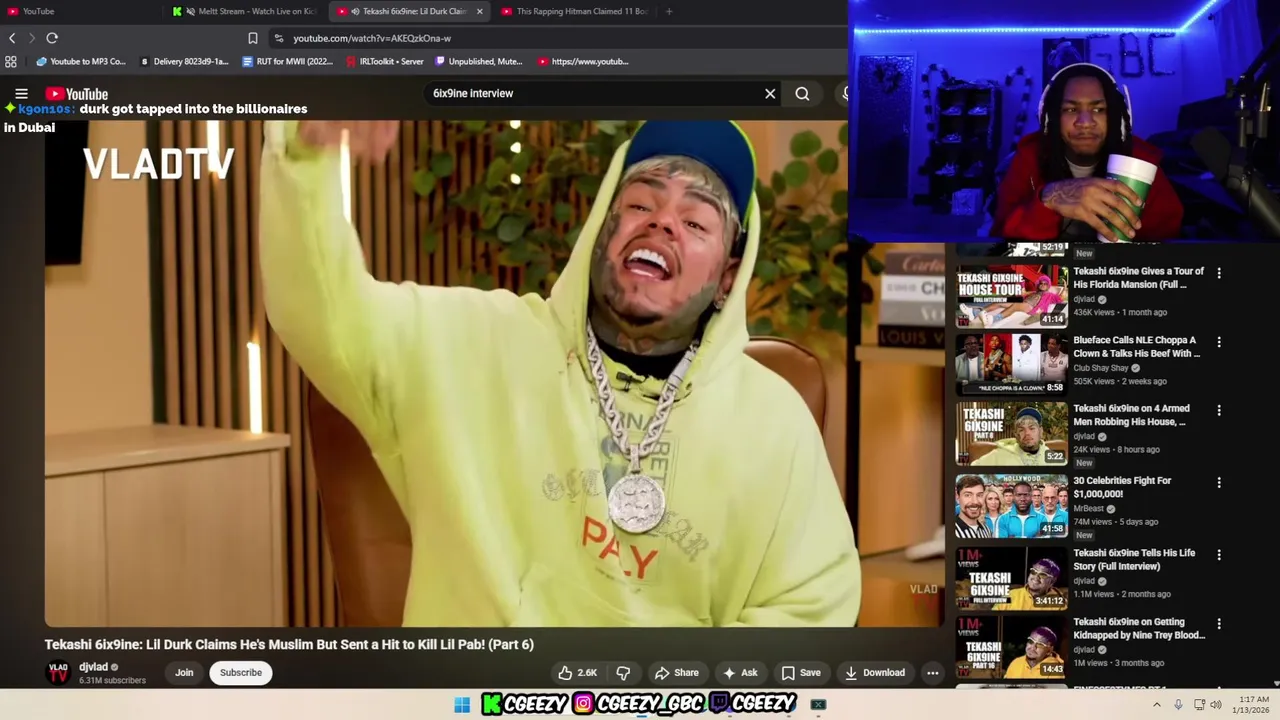Go back in browser history

click(x=12, y=38)
